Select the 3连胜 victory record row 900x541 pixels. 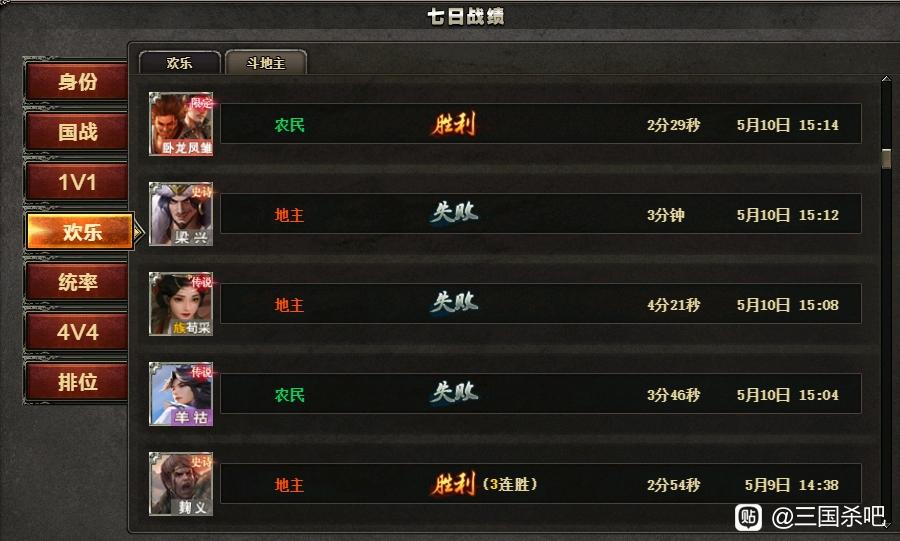point(541,484)
